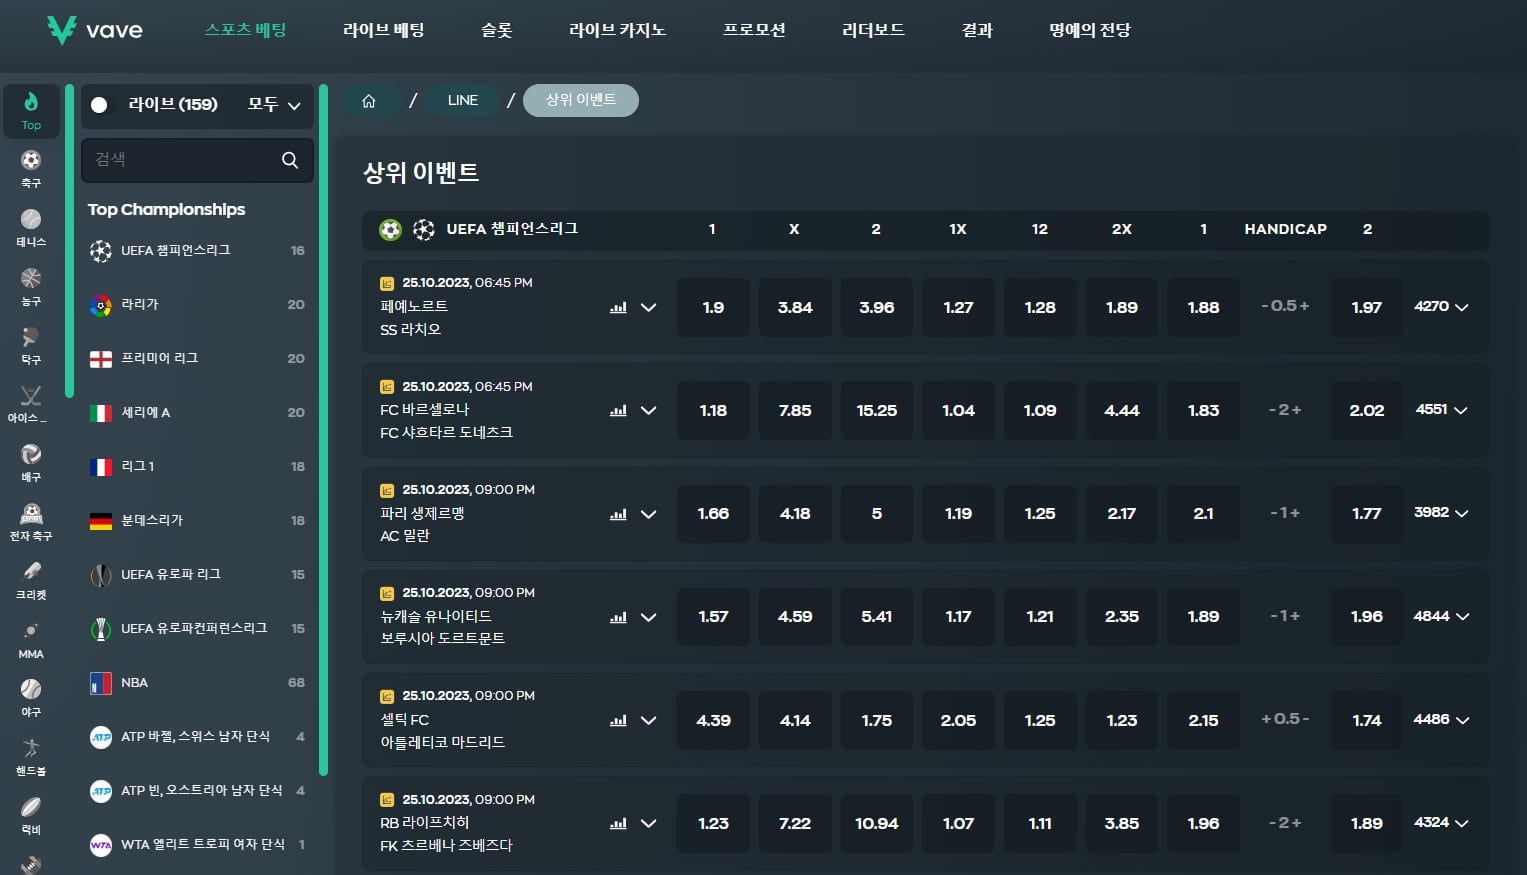The image size is (1527, 875).
Task: Select the 럭비 rugby sidebar icon
Action: pyautogui.click(x=31, y=807)
